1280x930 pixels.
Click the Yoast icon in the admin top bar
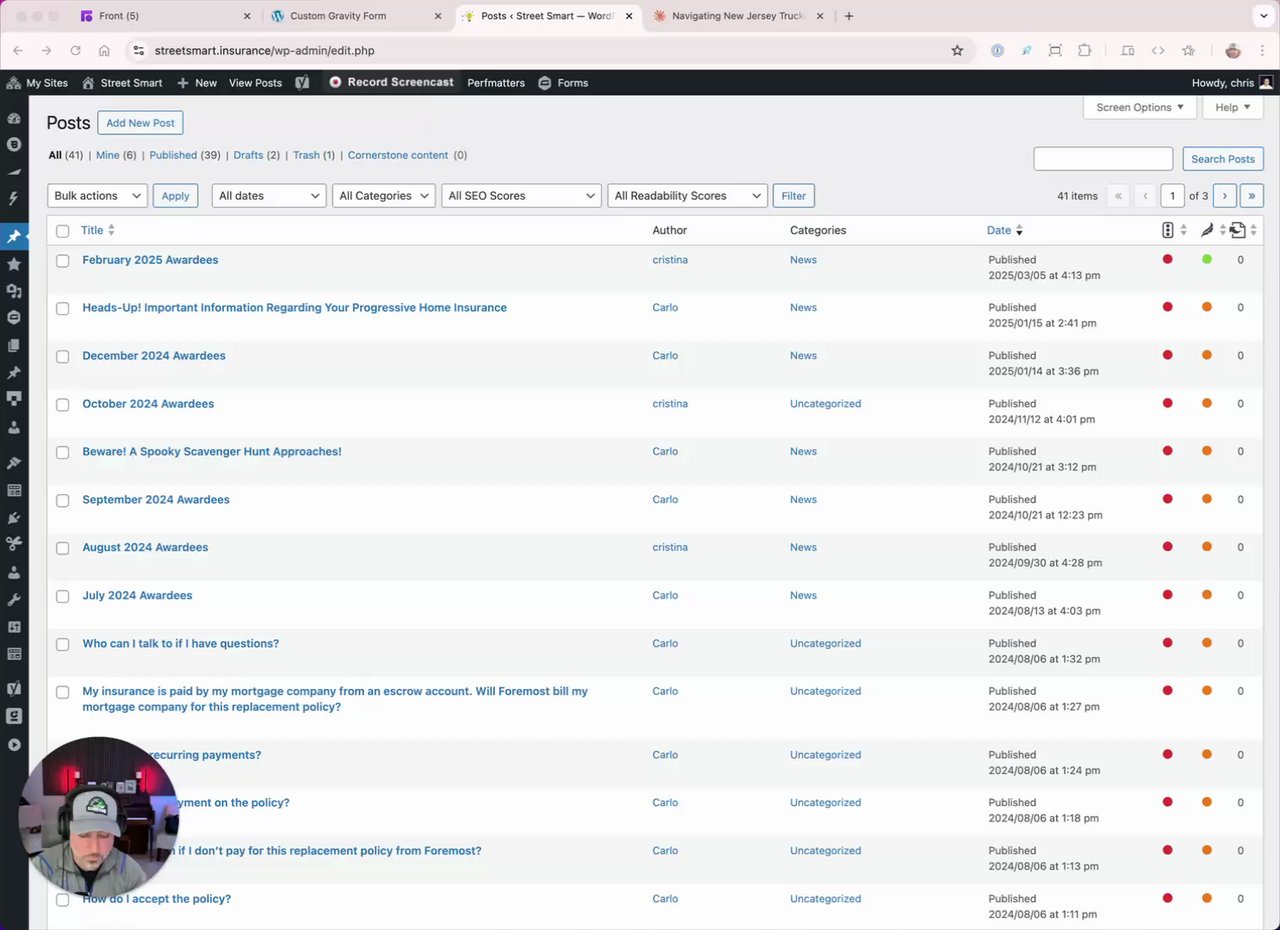302,83
